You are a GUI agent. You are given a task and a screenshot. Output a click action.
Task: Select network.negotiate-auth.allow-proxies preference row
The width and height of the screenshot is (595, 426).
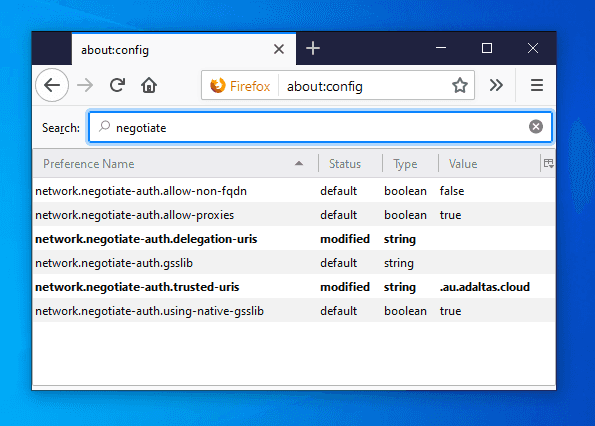click(294, 215)
